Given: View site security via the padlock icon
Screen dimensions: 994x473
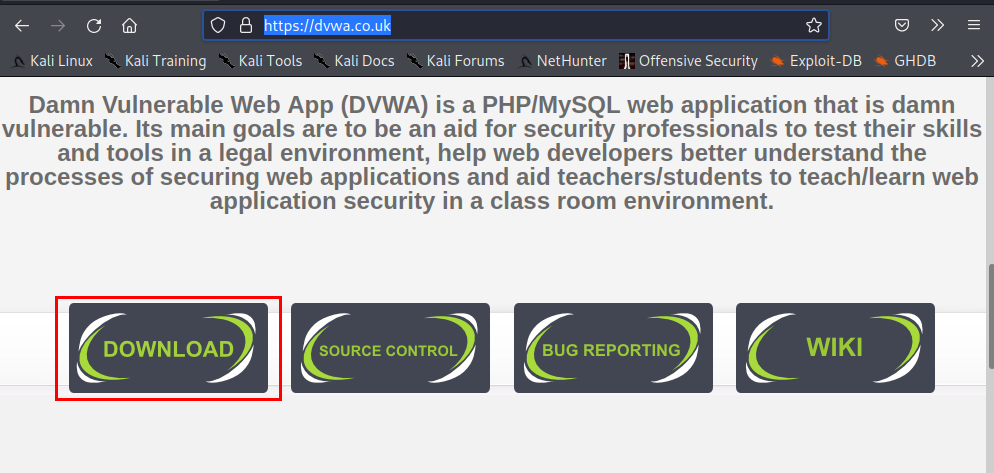Looking at the screenshot, I should 245,25.
